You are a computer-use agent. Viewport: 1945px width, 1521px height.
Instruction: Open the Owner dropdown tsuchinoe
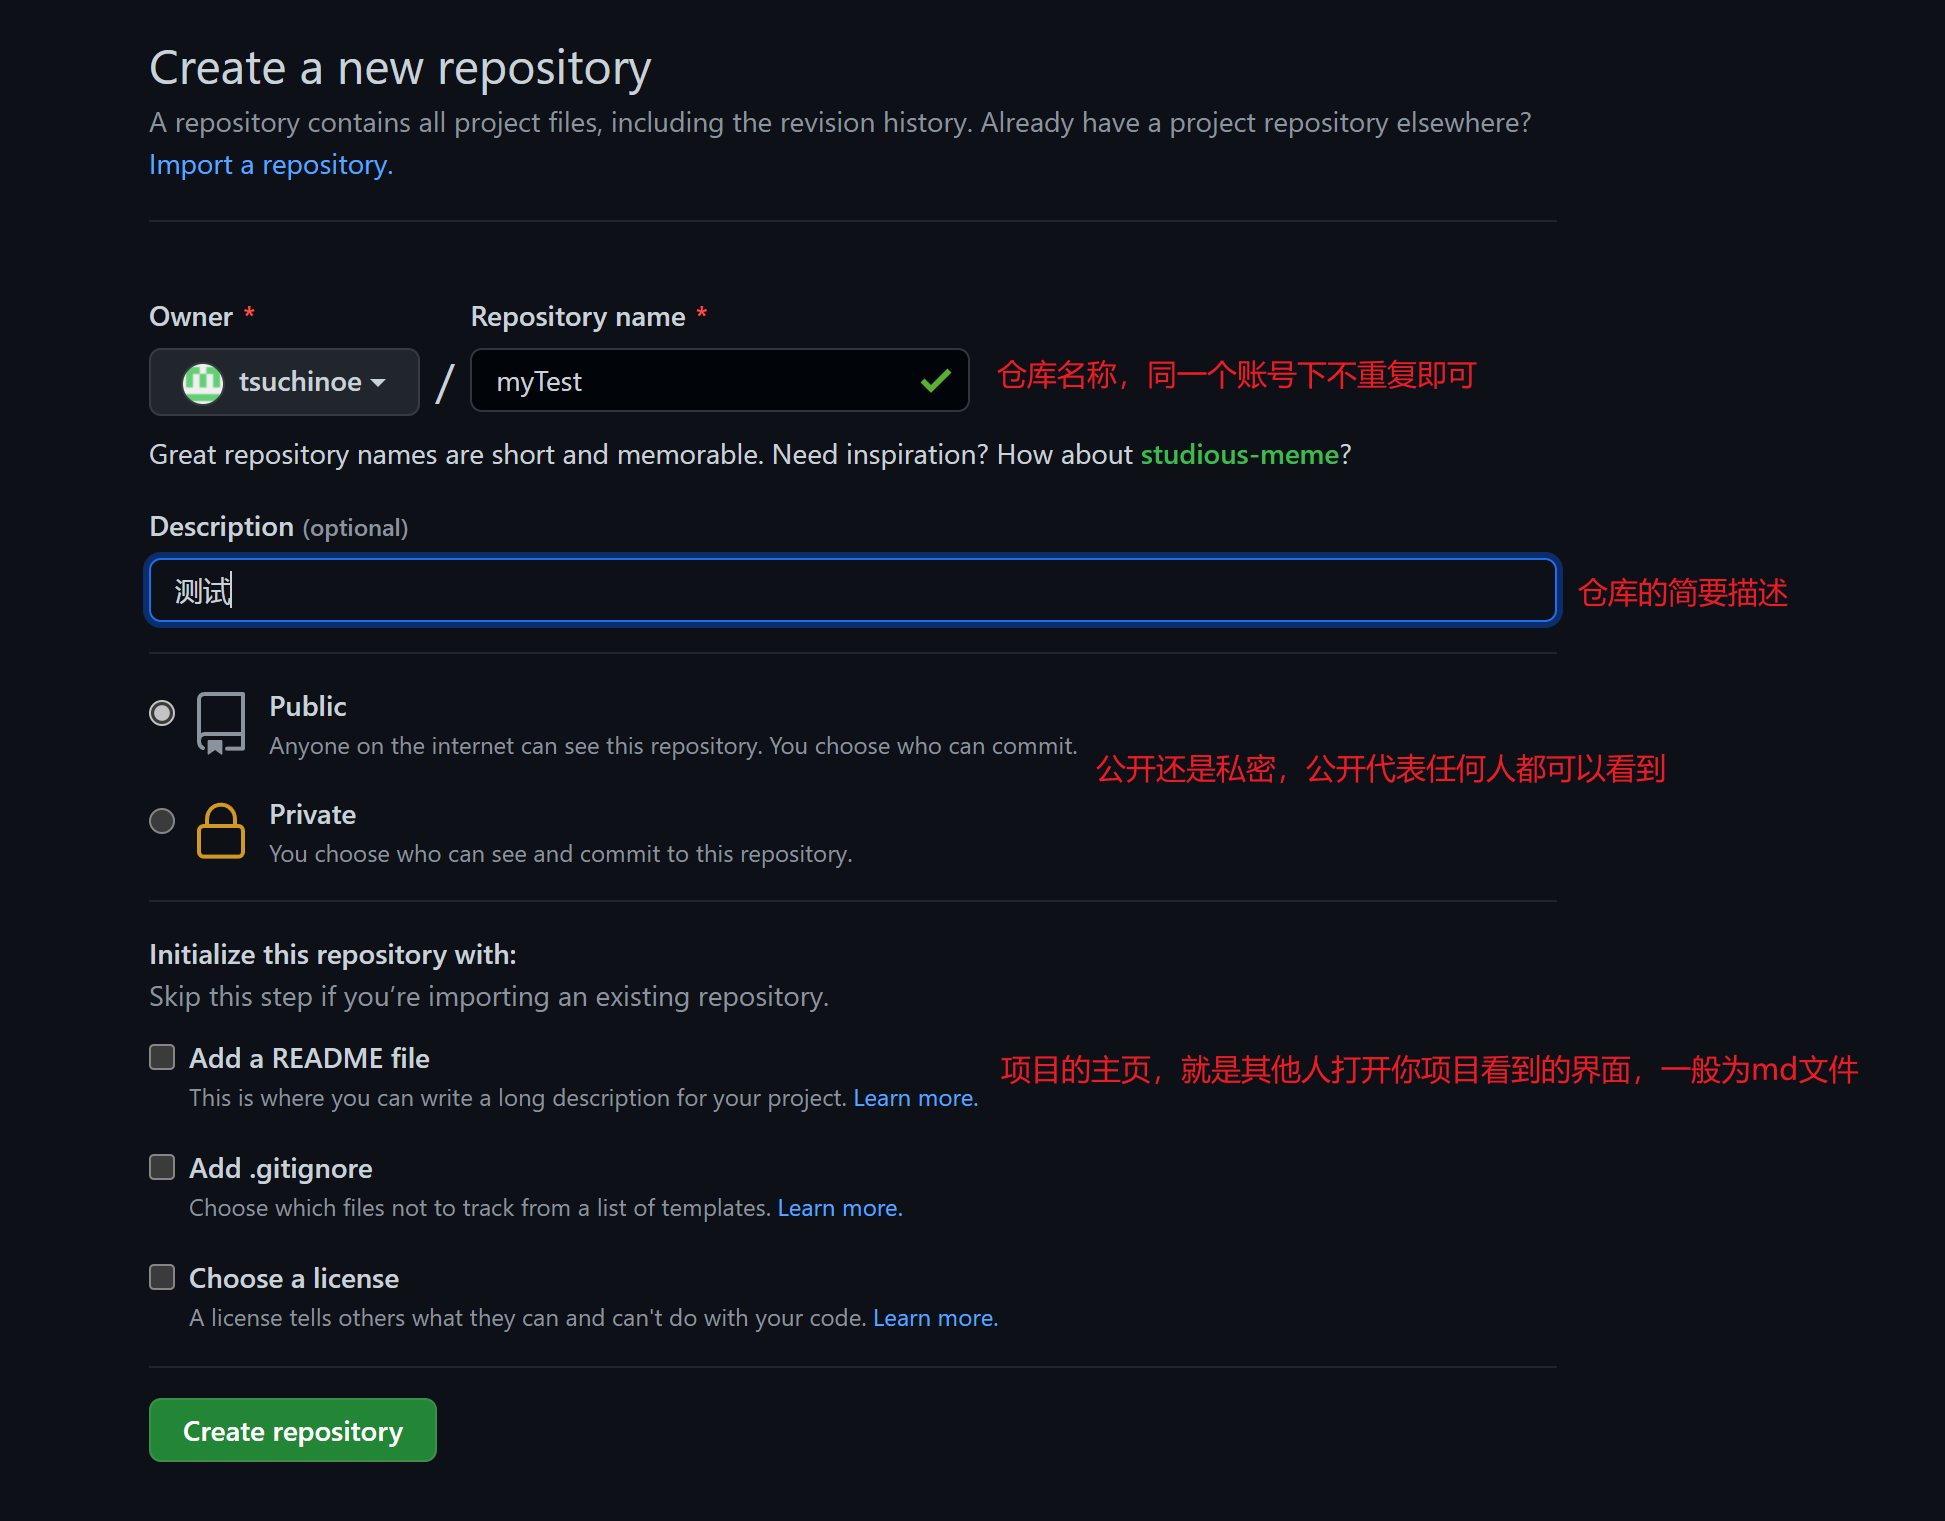(284, 382)
